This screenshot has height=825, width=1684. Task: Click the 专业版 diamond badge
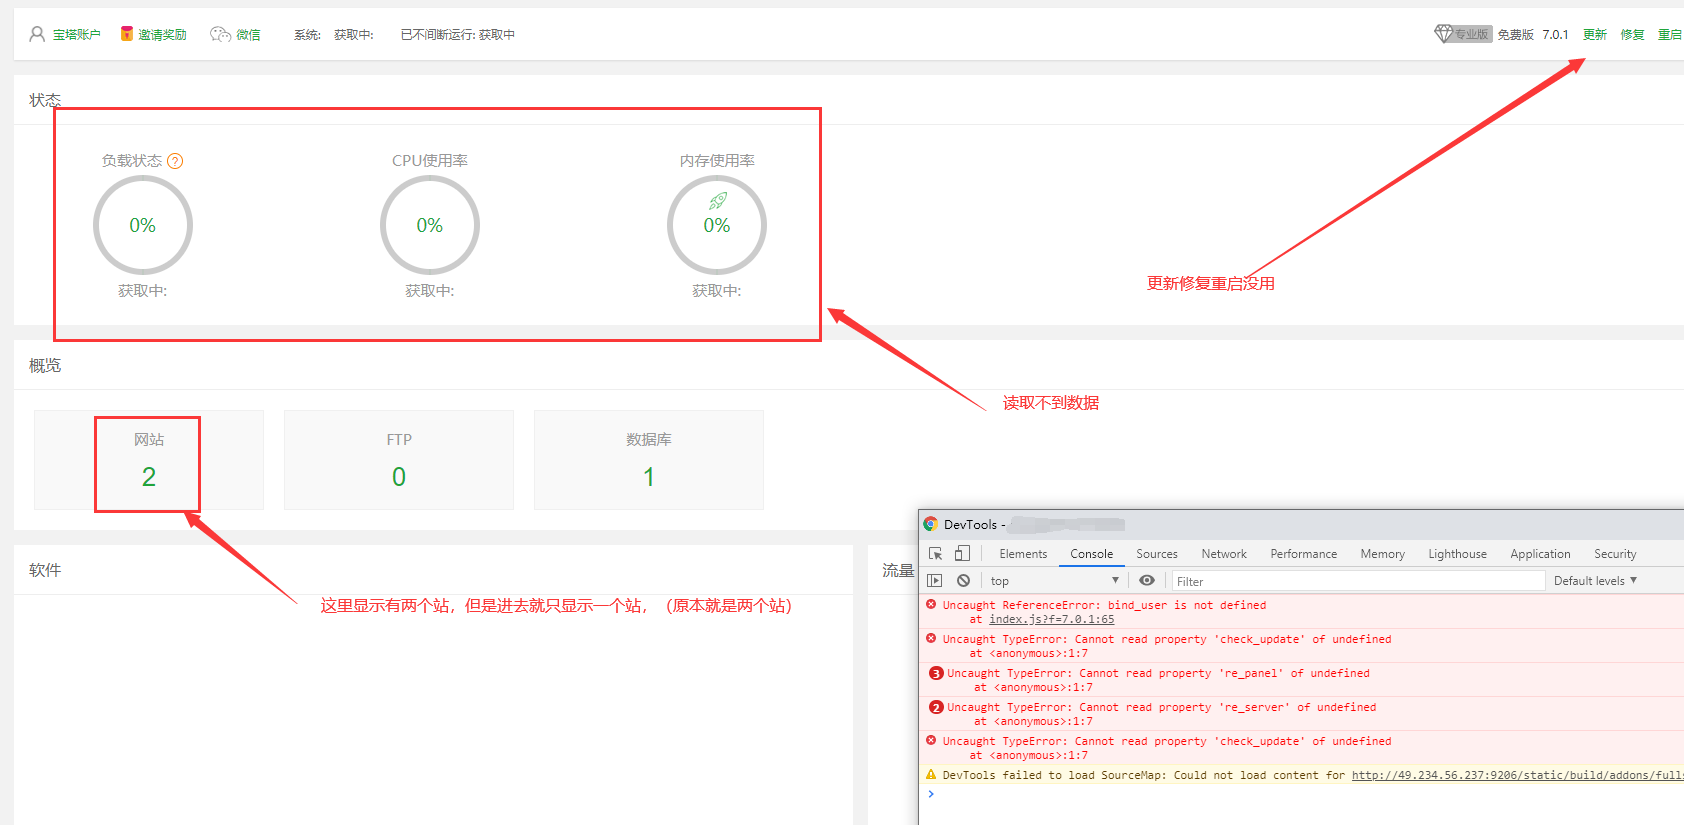click(x=1463, y=34)
